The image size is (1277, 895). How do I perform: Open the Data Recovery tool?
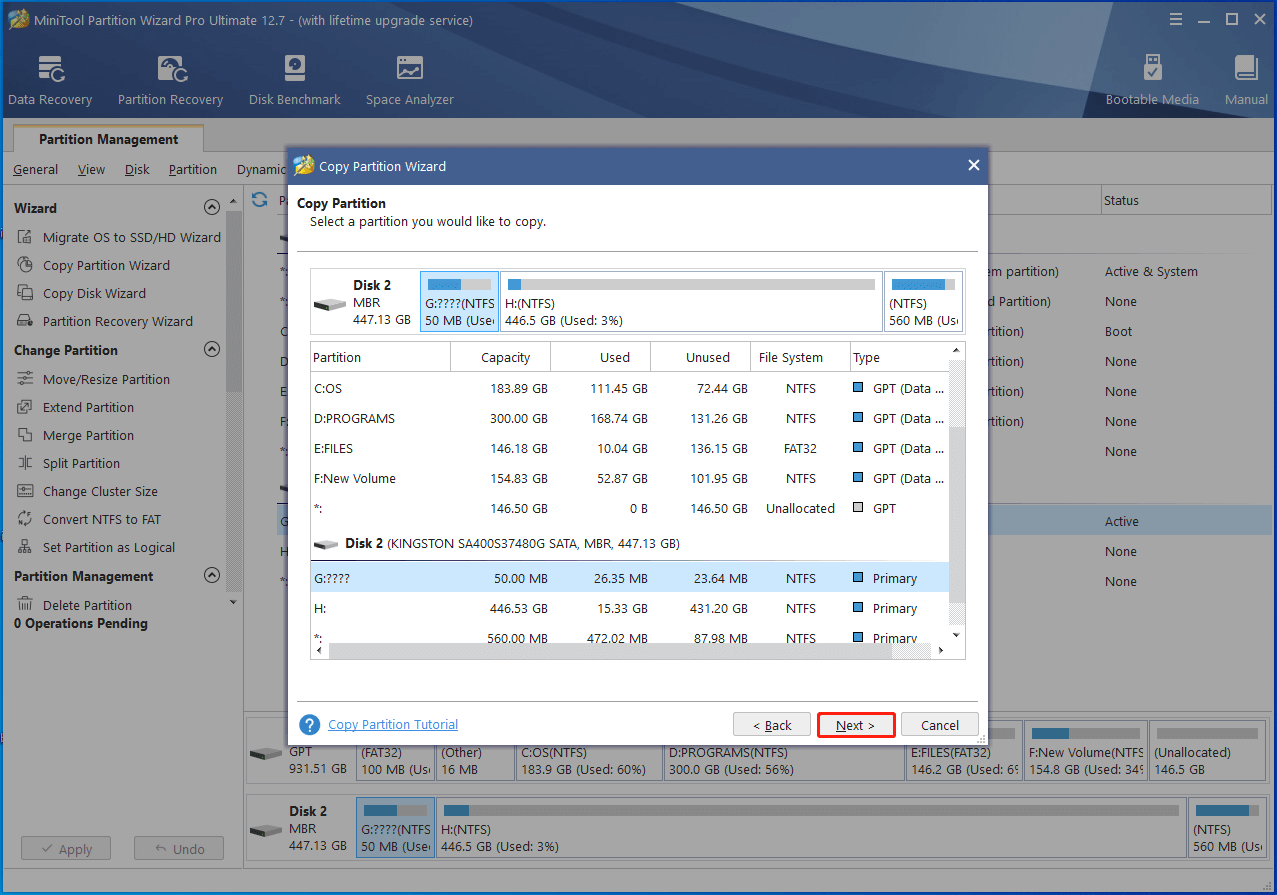tap(50, 81)
